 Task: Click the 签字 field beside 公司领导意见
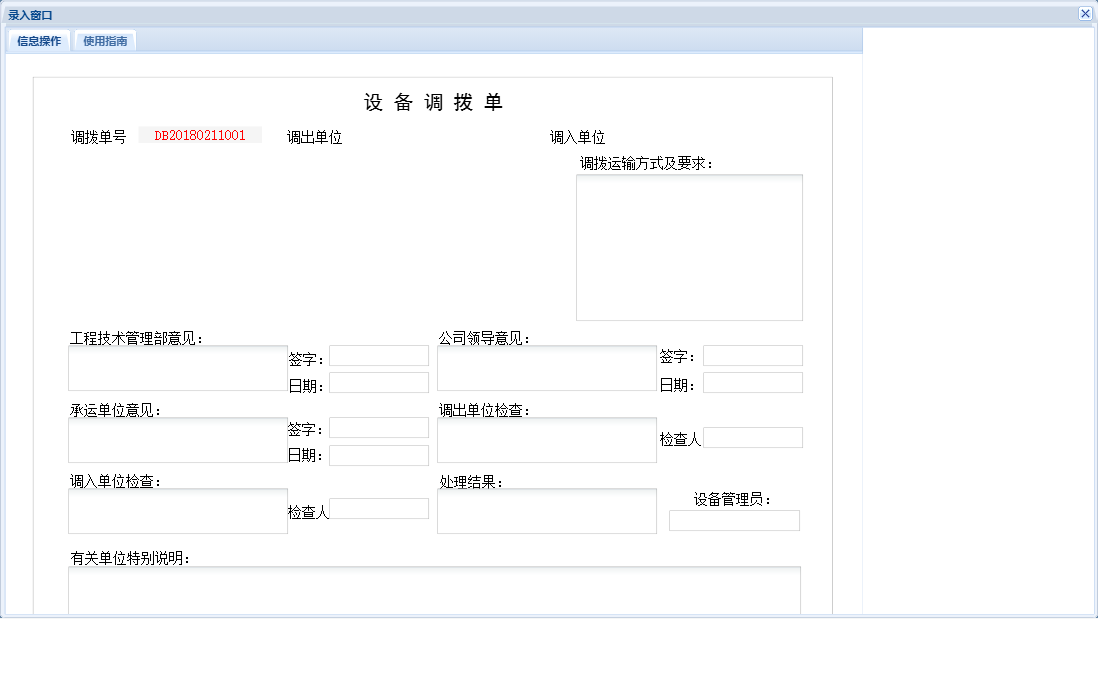(752, 355)
